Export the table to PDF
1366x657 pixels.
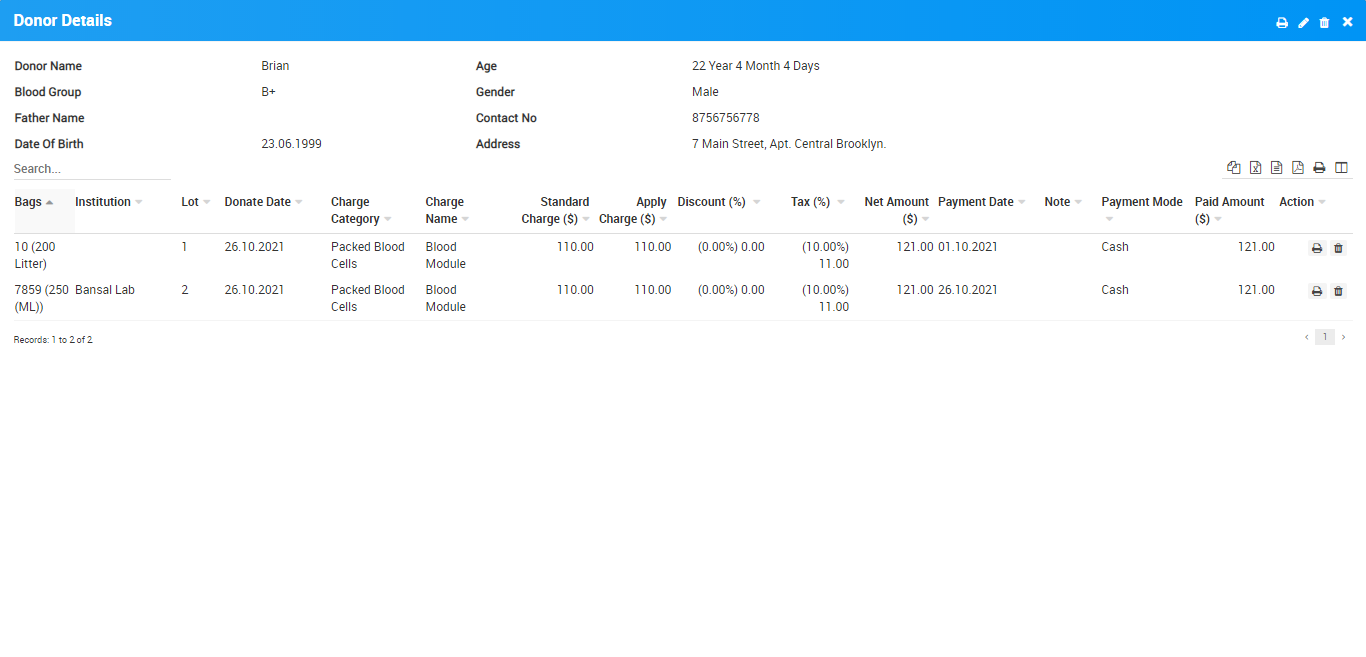click(x=1298, y=168)
